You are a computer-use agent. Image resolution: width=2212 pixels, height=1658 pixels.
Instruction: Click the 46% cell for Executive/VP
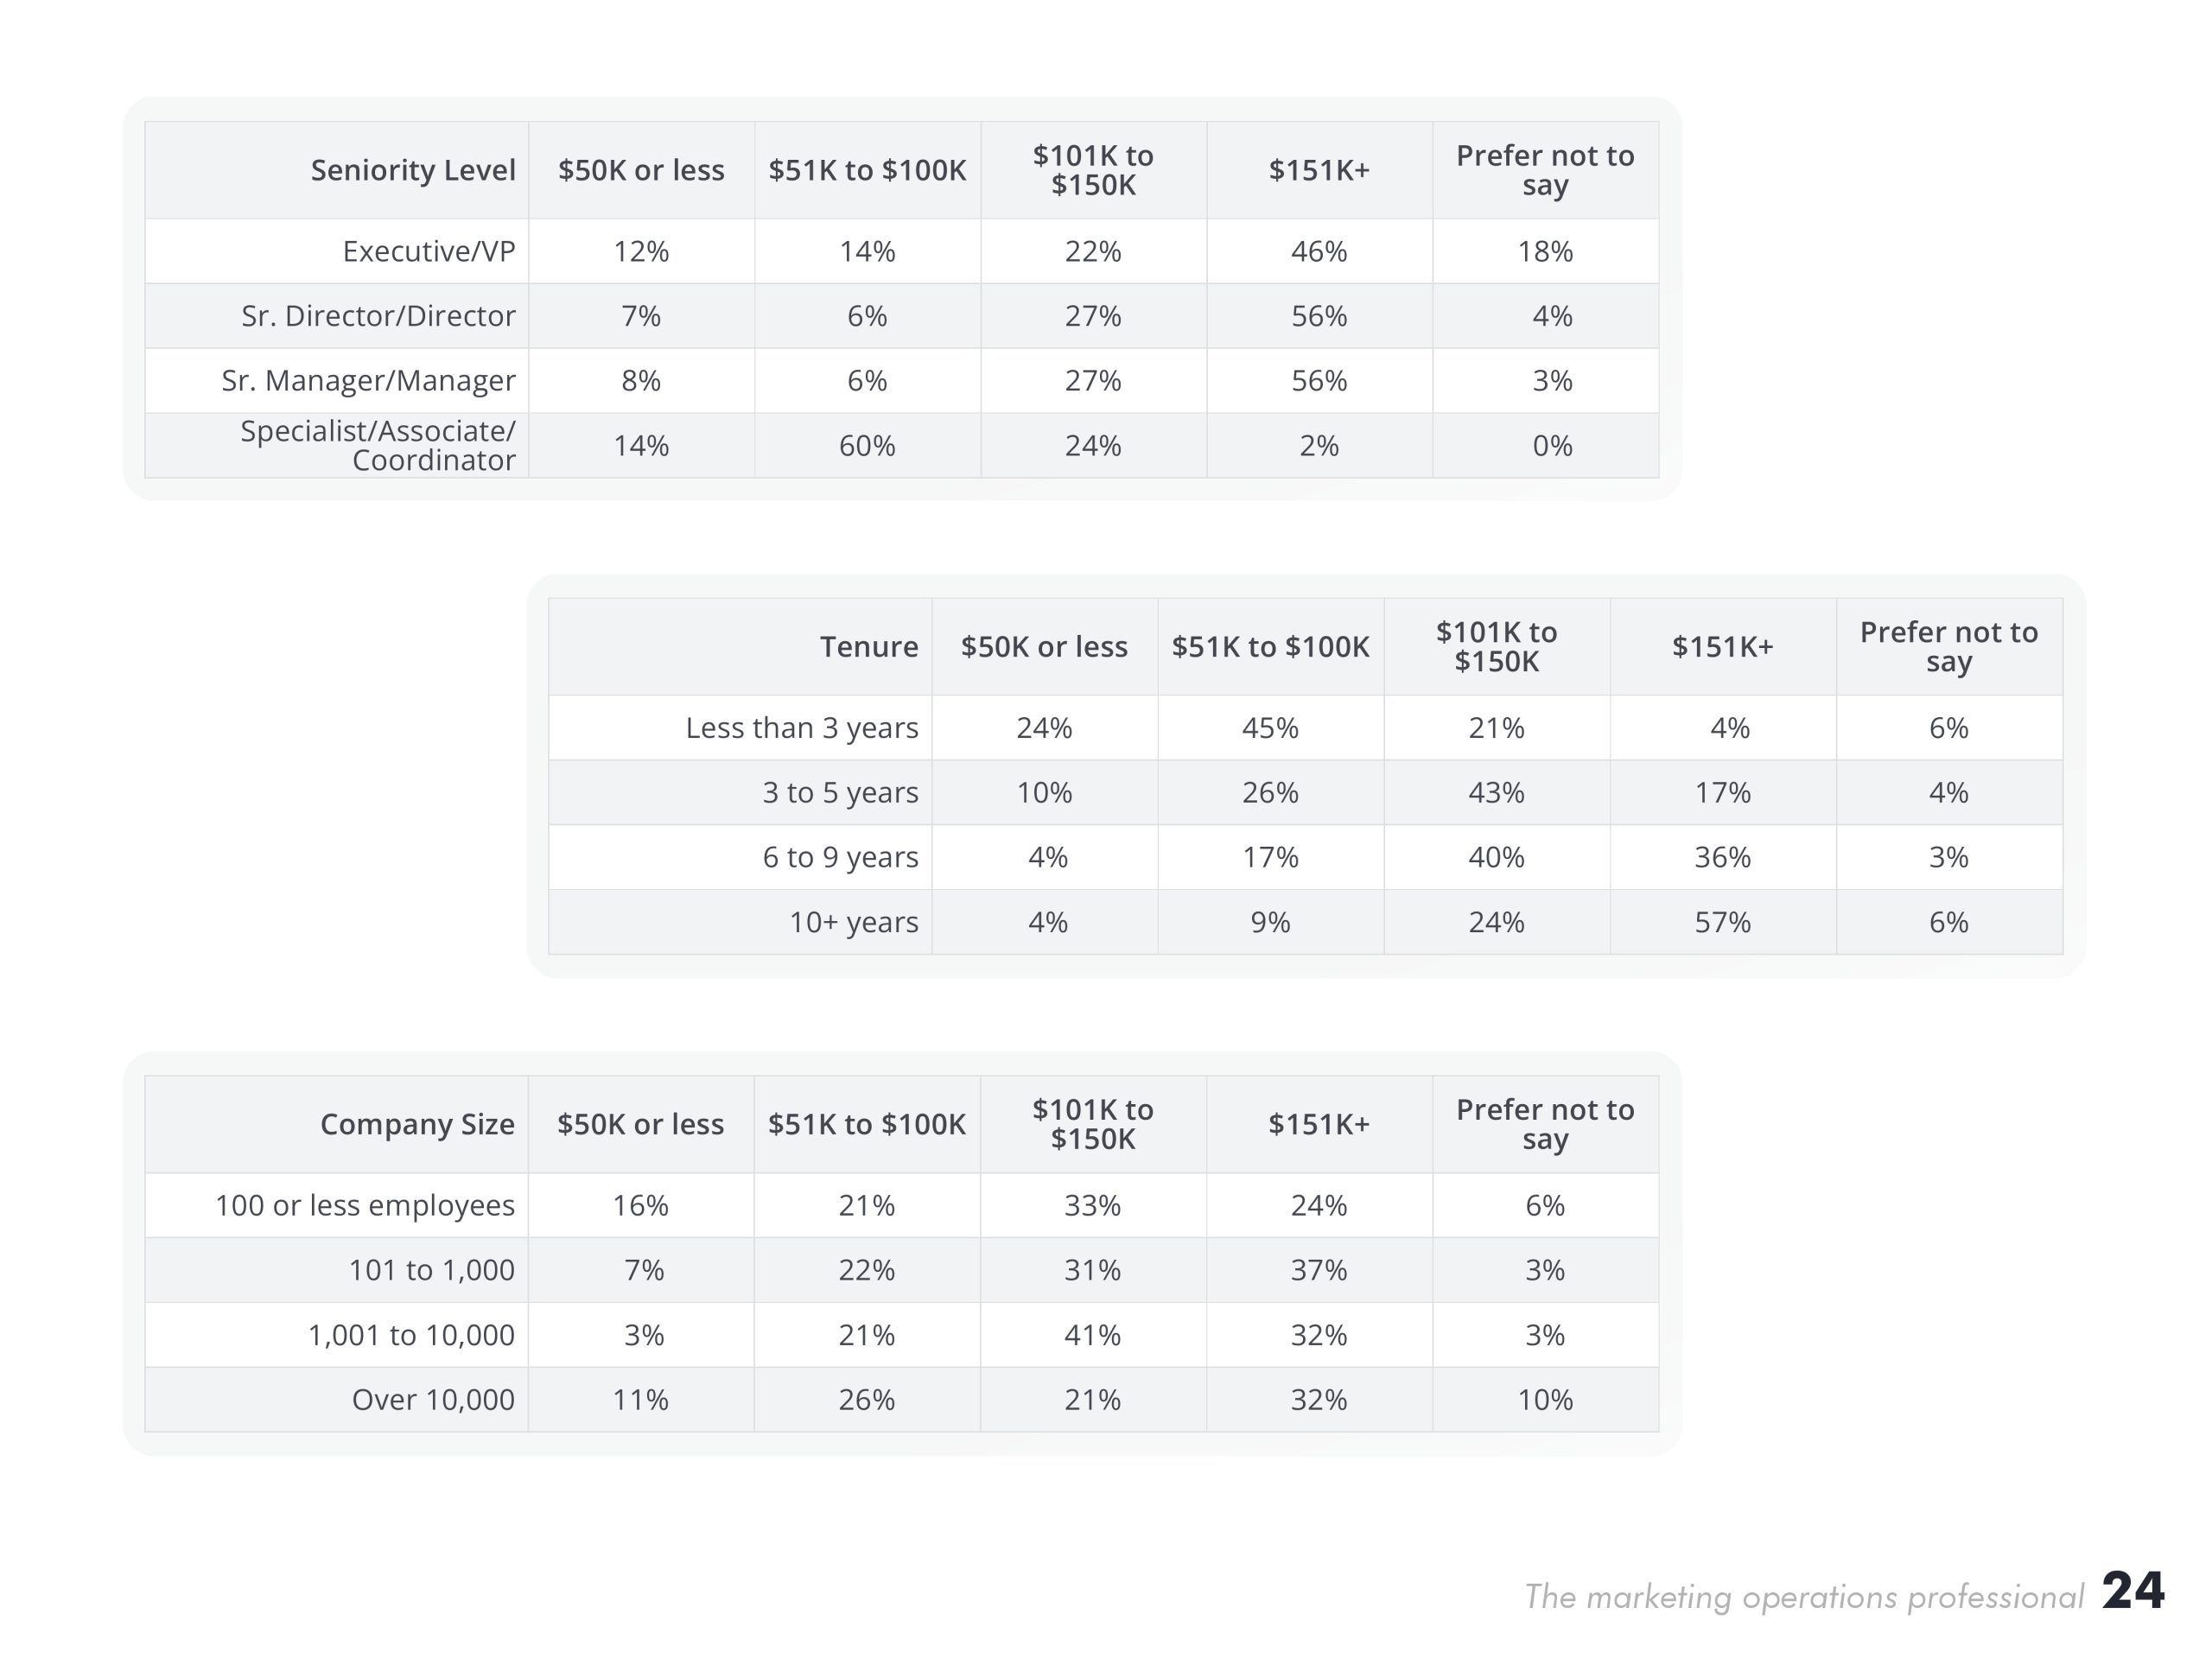point(1319,251)
